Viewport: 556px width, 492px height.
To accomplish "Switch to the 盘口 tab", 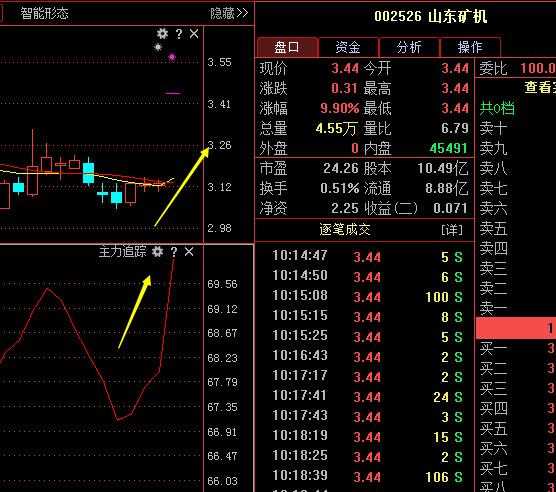I will coord(287,47).
